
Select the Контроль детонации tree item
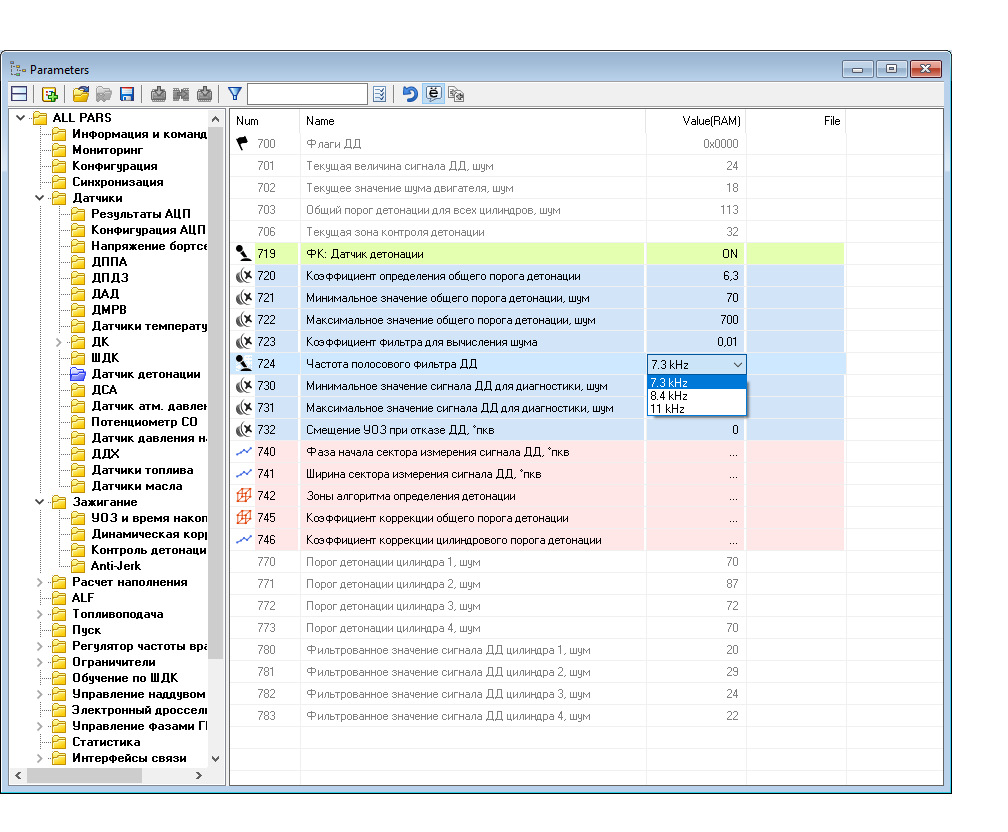148,550
